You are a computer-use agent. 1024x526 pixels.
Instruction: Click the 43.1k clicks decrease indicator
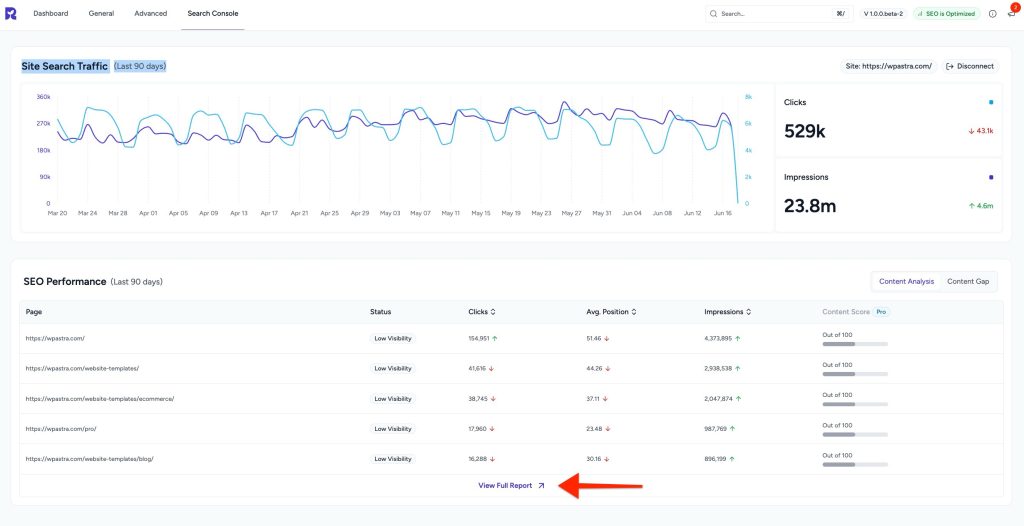point(981,131)
